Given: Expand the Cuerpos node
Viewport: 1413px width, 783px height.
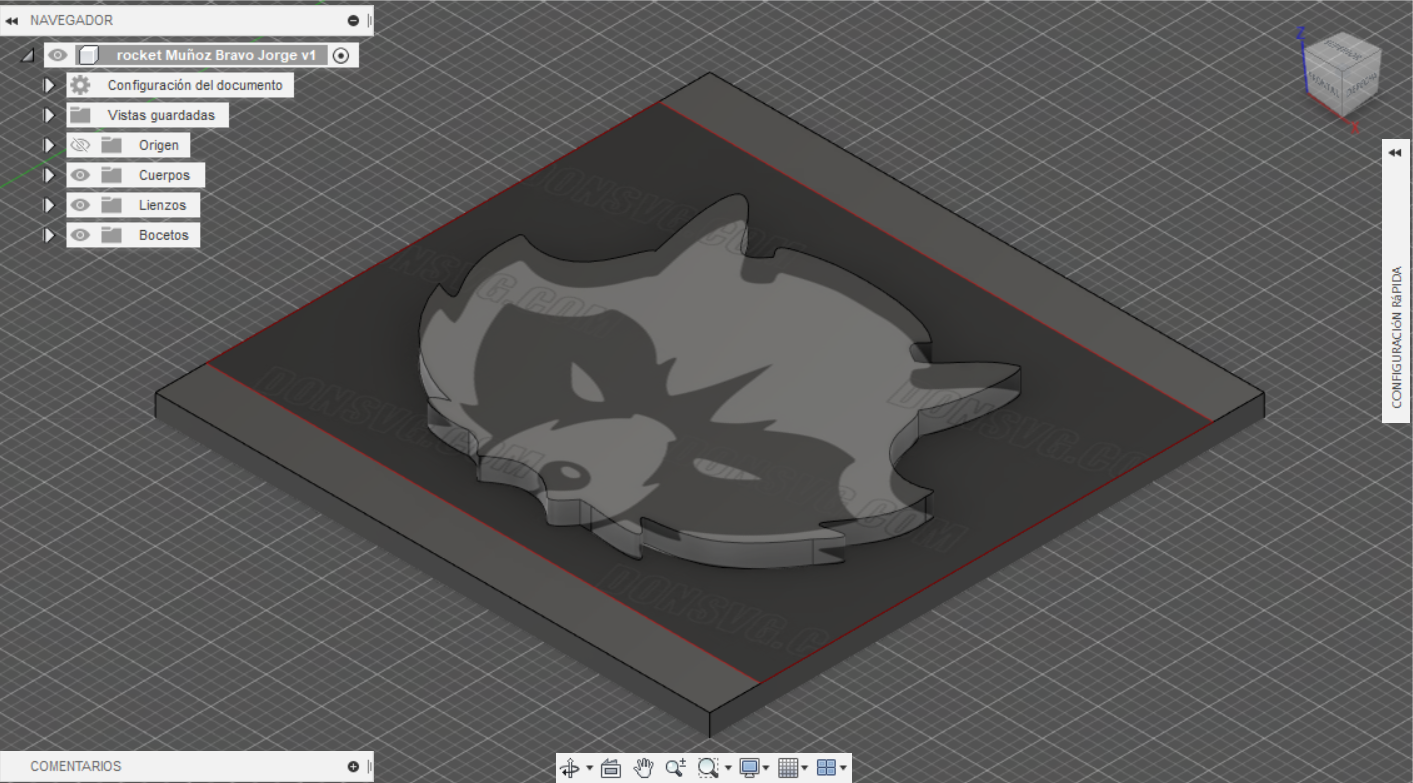Looking at the screenshot, I should 49,175.
